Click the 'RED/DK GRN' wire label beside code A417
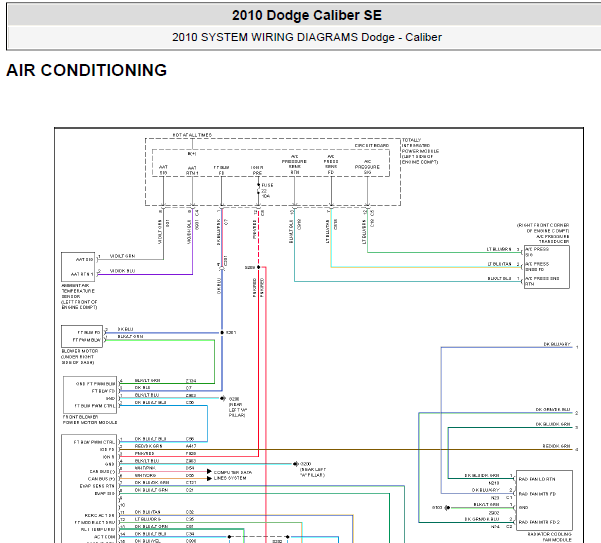The height and width of the screenshot is (543, 601). pyautogui.click(x=148, y=446)
